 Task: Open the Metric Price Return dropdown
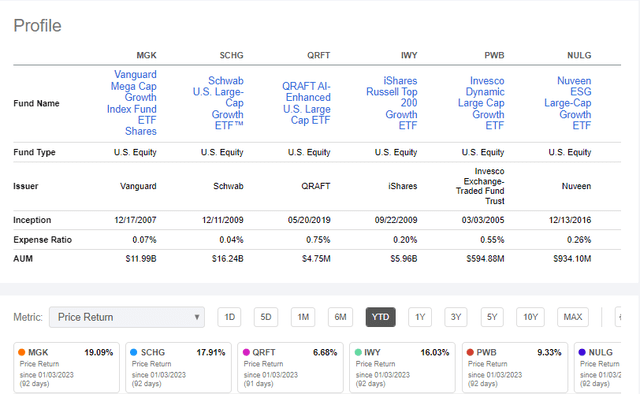point(127,317)
